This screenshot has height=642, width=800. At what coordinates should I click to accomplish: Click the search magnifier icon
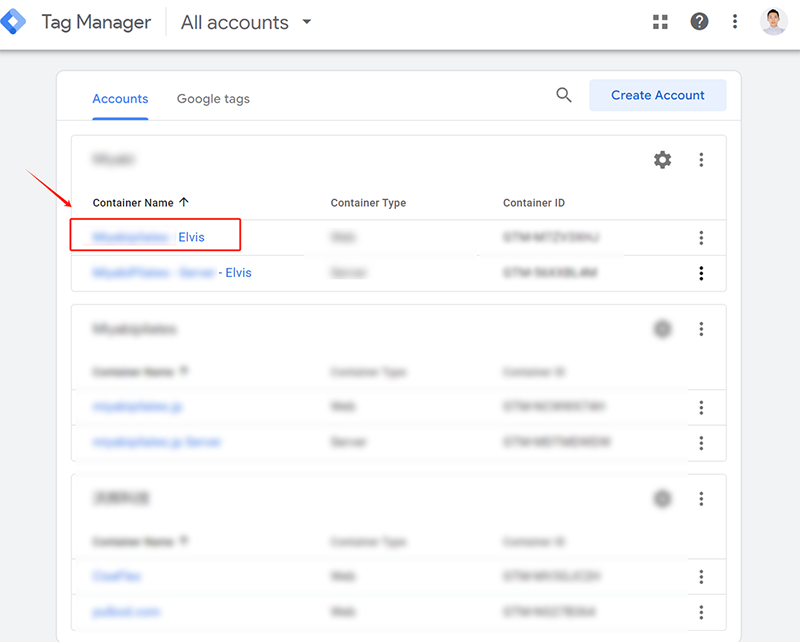(564, 95)
